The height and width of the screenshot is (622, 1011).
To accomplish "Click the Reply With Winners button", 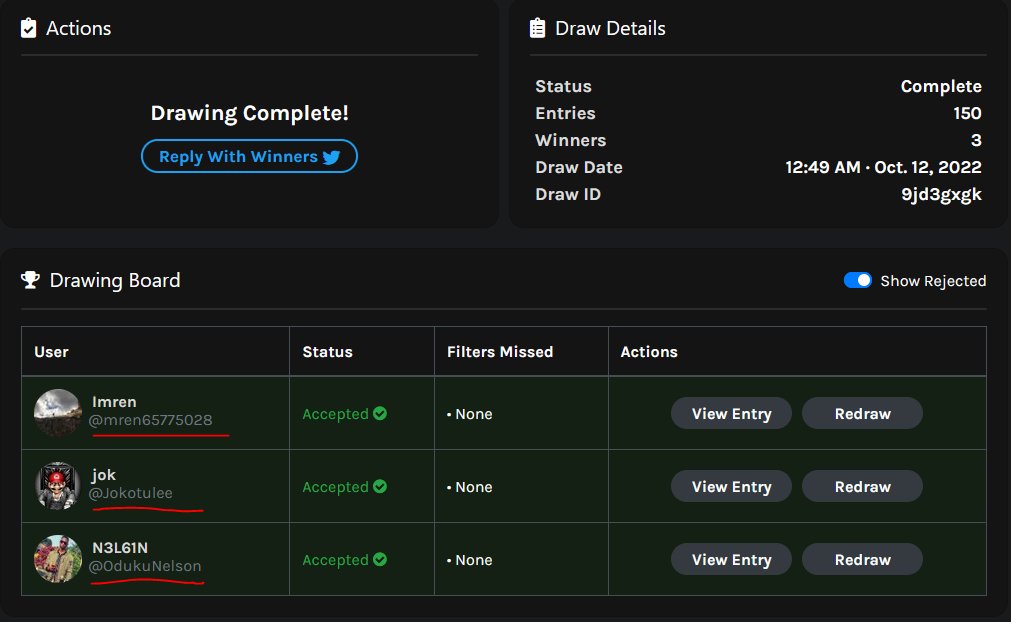I will (249, 156).
